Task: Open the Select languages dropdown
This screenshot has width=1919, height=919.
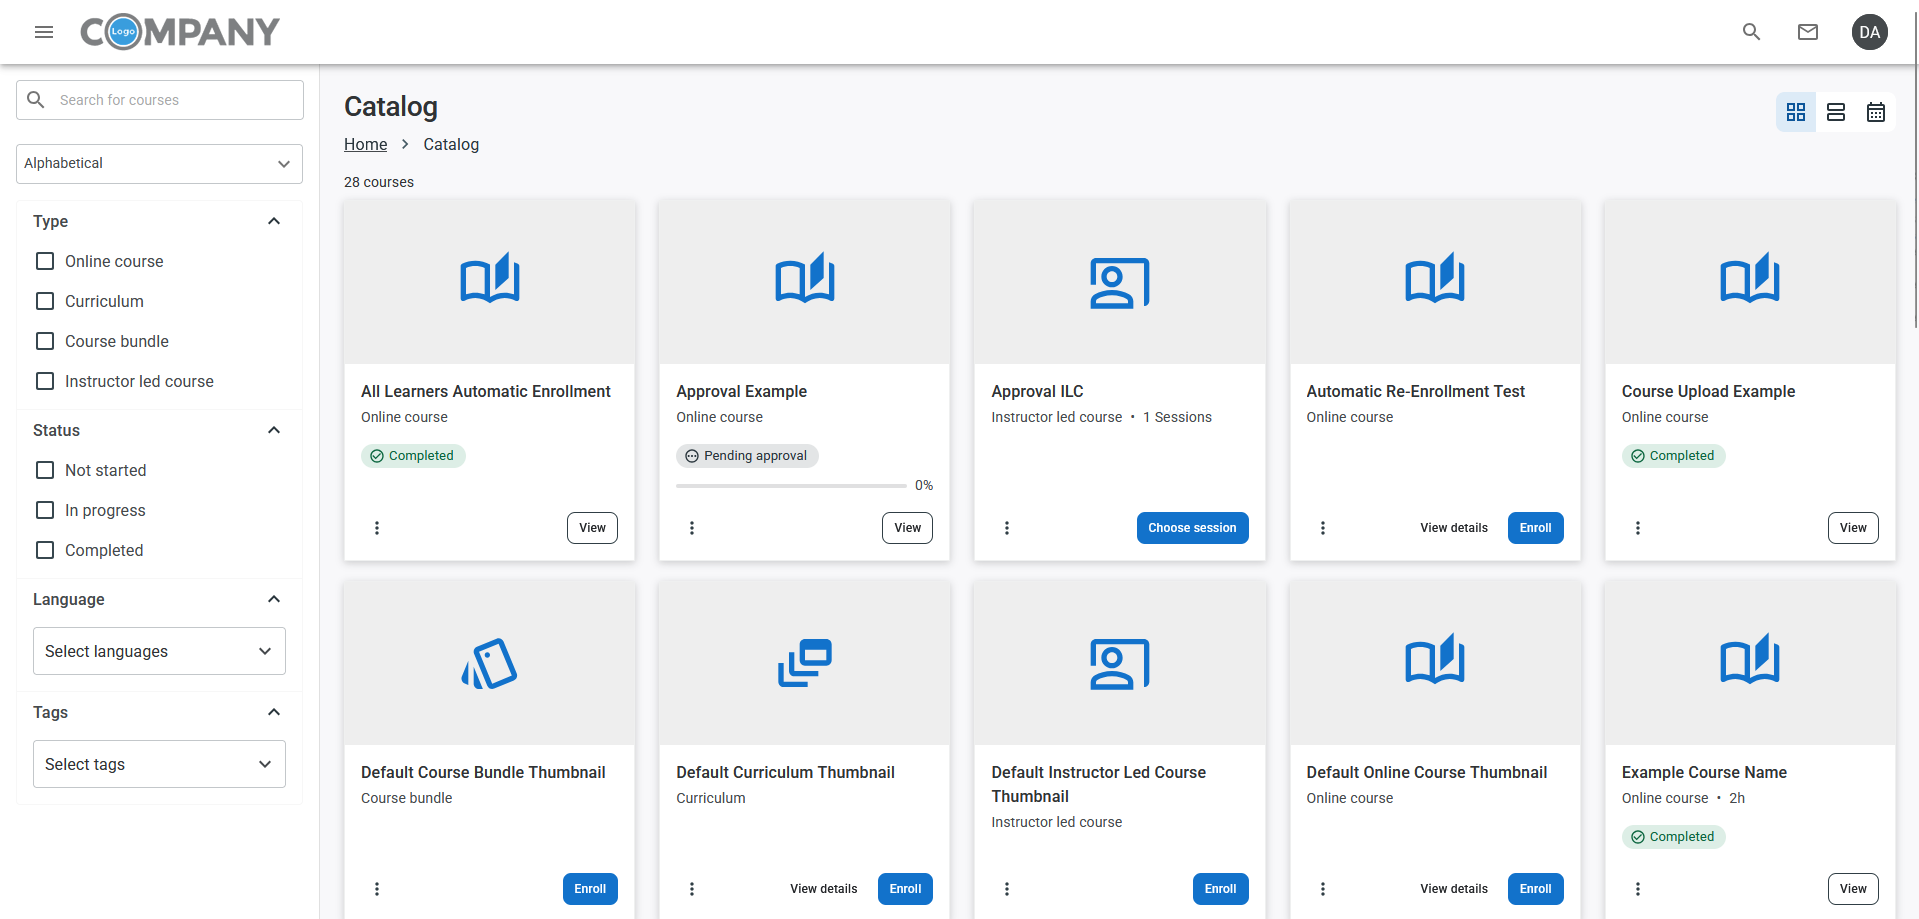Action: click(x=159, y=651)
